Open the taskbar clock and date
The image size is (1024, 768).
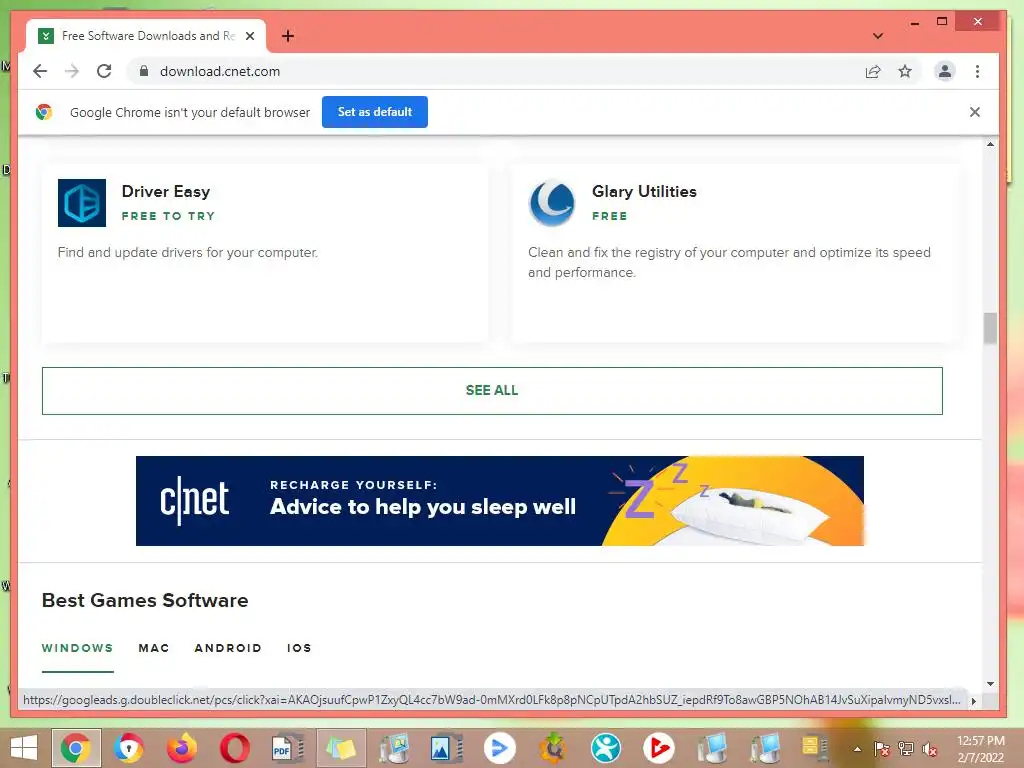coord(980,749)
